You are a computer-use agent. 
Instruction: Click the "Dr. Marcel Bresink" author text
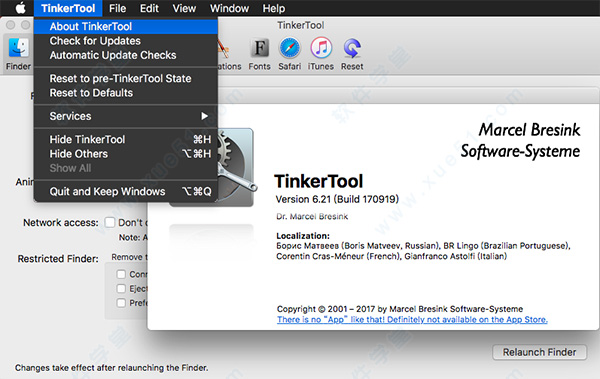pos(312,216)
